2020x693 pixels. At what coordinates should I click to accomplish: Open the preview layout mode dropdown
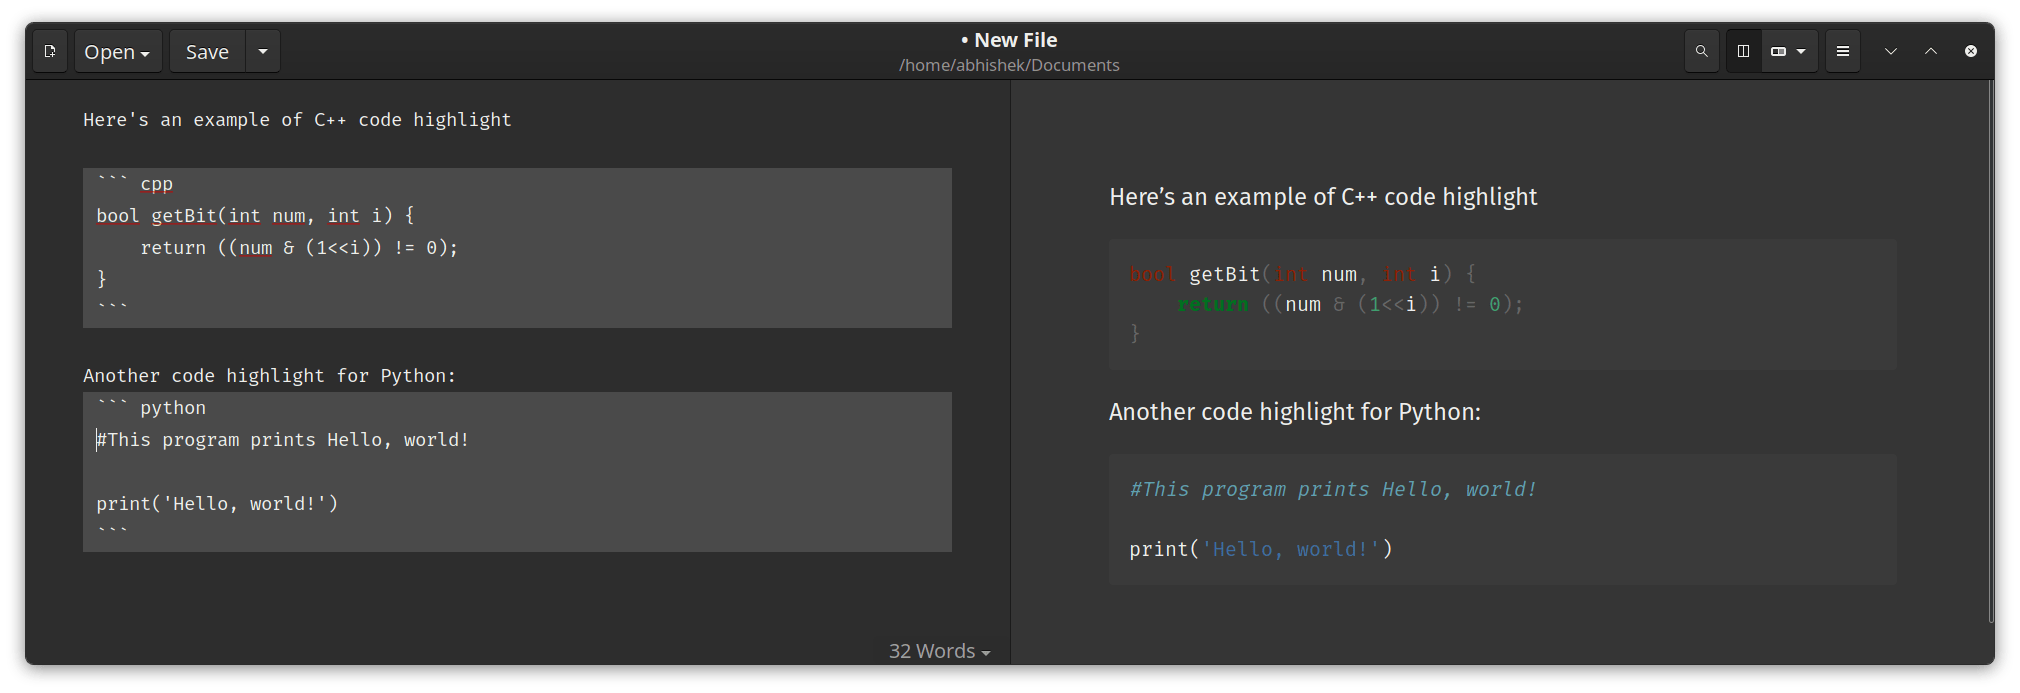click(1789, 51)
